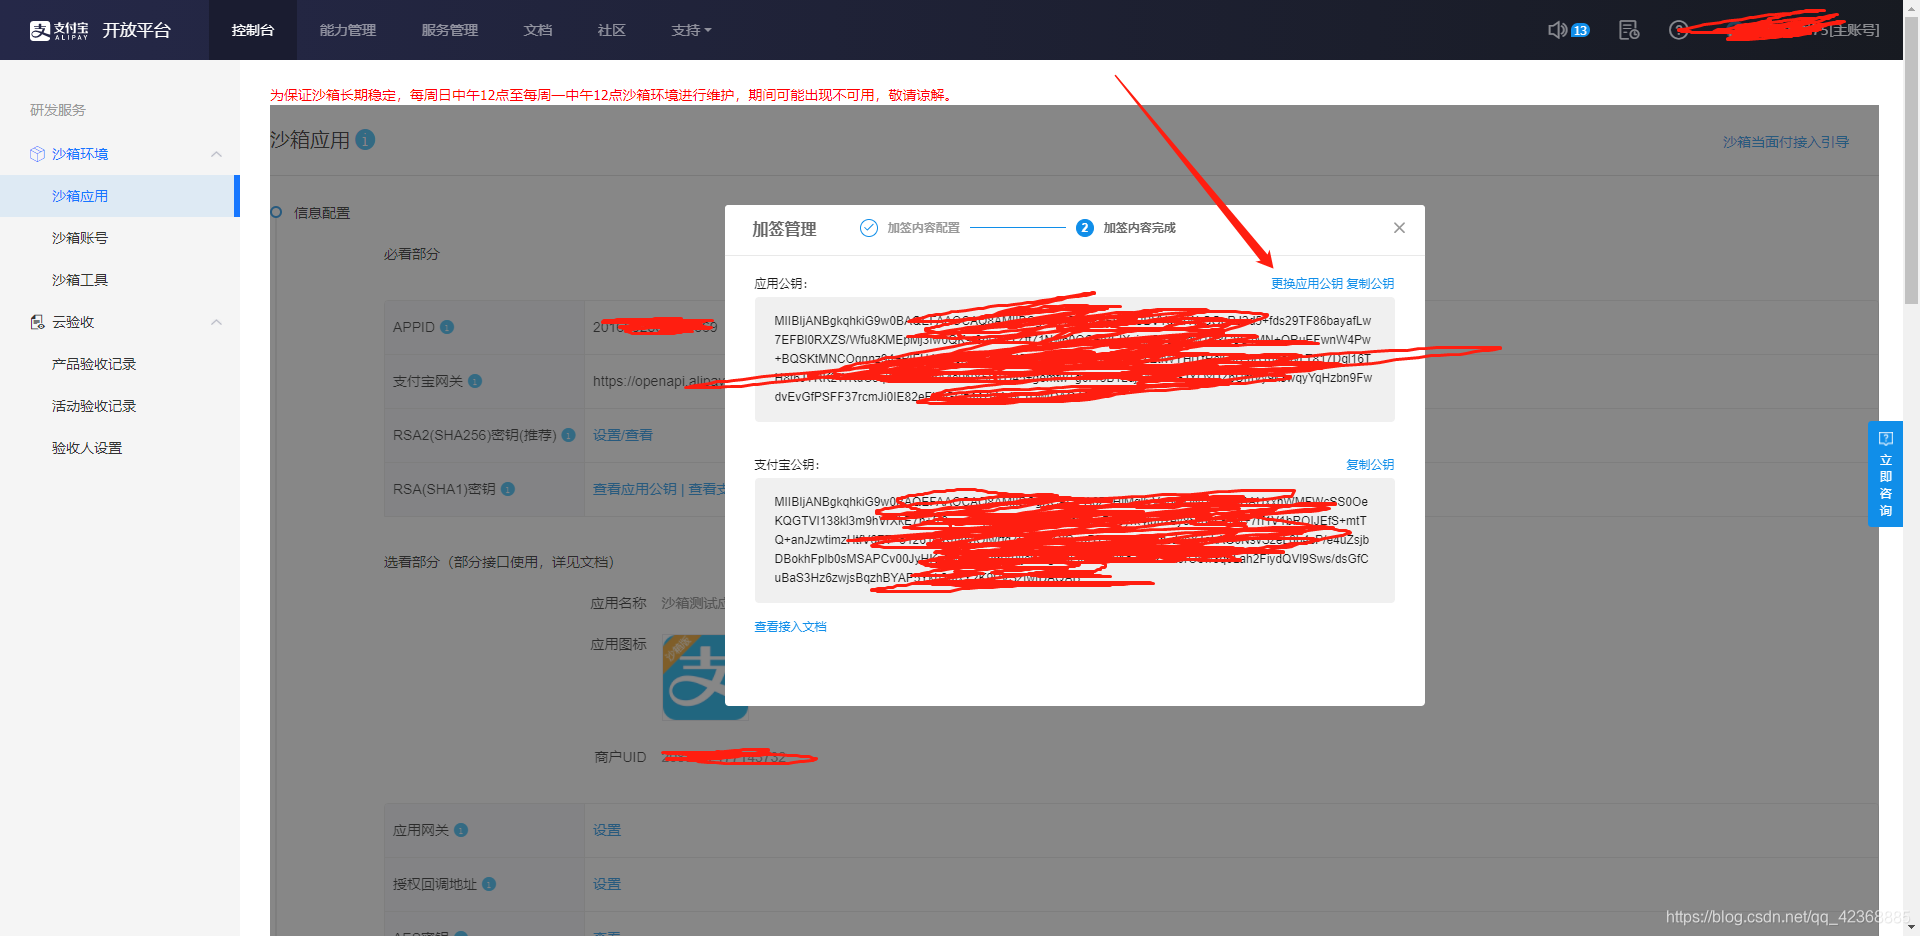
Task: Click 复制公钥 for 支付宝公钥
Action: click(x=1370, y=465)
